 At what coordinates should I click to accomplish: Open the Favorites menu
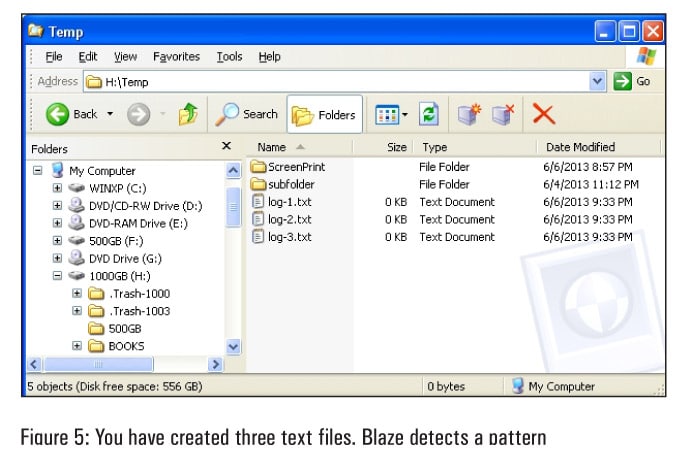(x=176, y=57)
